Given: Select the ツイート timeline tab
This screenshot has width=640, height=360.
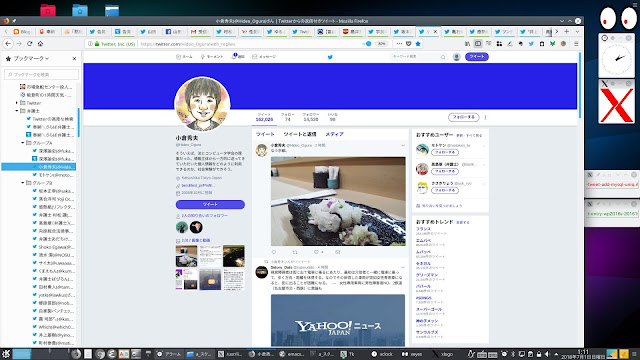Looking at the screenshot, I should tap(265, 134).
